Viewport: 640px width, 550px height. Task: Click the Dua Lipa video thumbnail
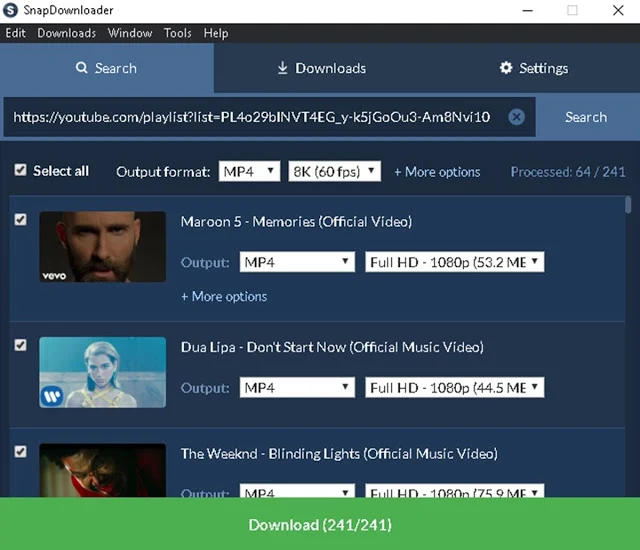click(102, 372)
